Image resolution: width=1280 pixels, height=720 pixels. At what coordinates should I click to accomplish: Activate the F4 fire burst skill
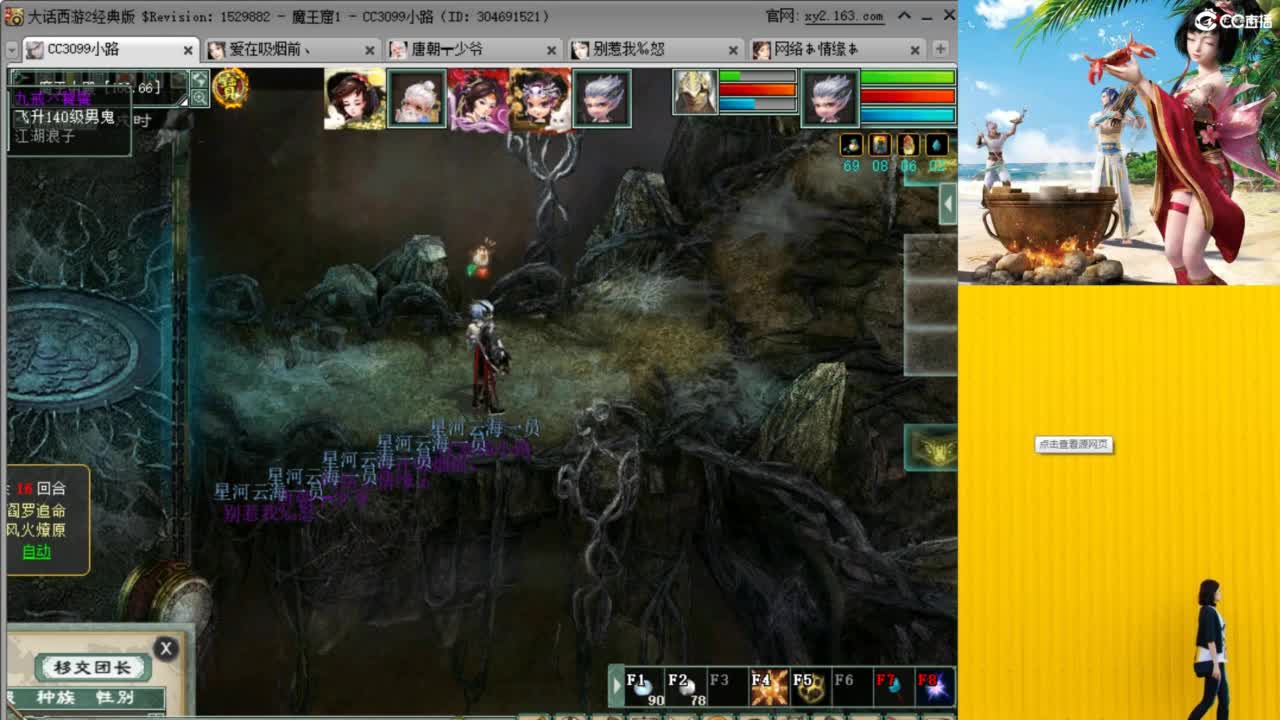click(x=770, y=687)
